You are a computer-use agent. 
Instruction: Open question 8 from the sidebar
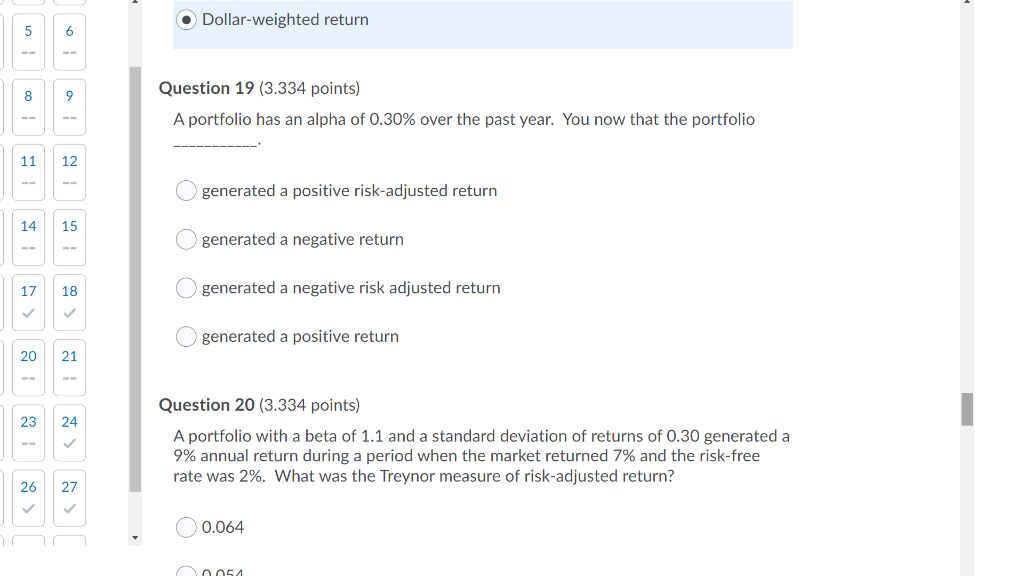click(x=27, y=106)
